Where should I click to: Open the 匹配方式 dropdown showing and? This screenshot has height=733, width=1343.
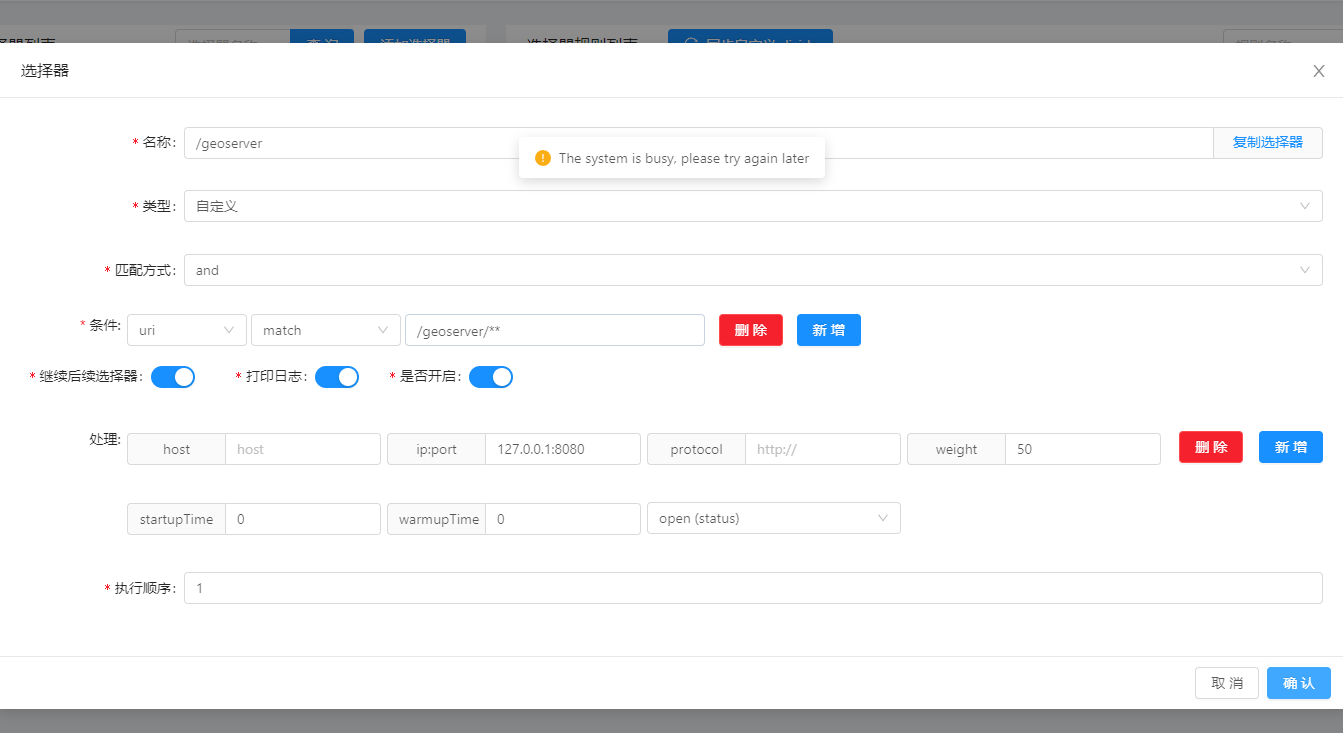click(753, 270)
